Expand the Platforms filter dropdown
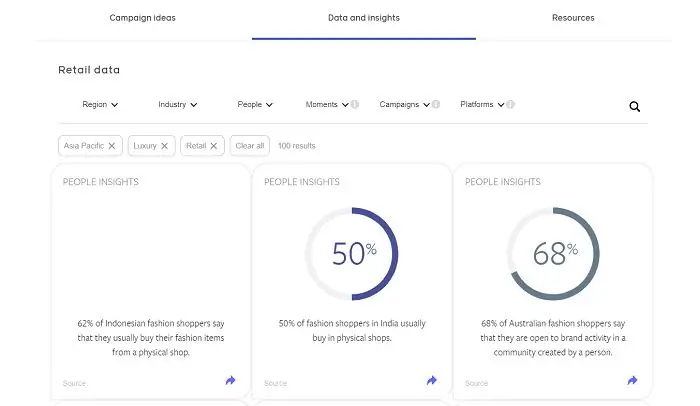The width and height of the screenshot is (700, 406). 482,104
